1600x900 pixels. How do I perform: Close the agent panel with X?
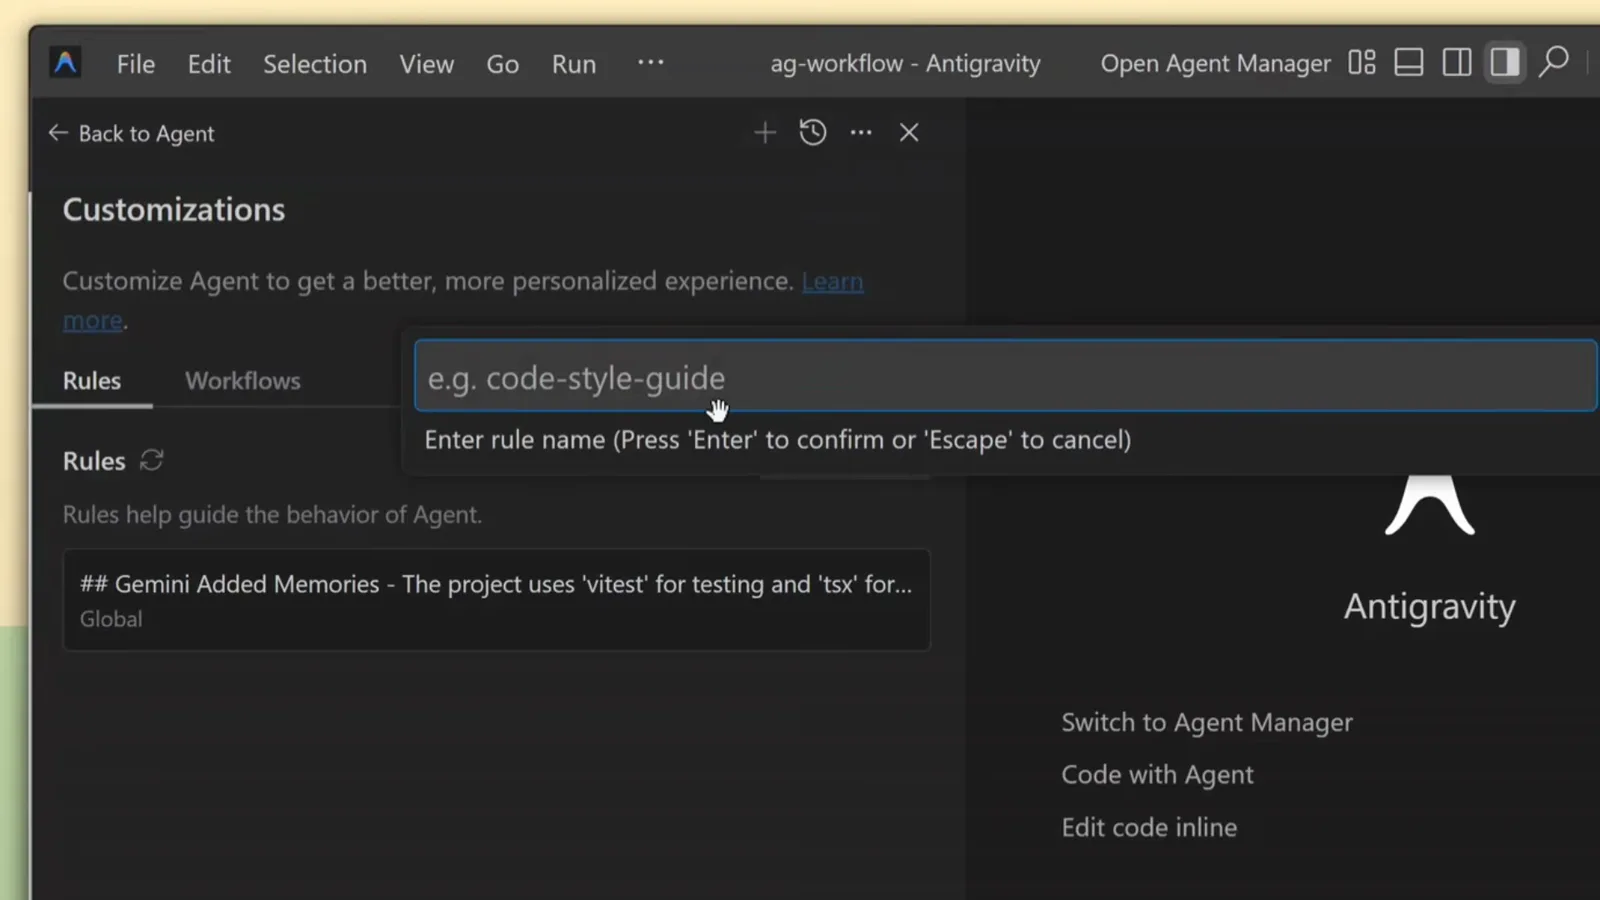(x=909, y=132)
